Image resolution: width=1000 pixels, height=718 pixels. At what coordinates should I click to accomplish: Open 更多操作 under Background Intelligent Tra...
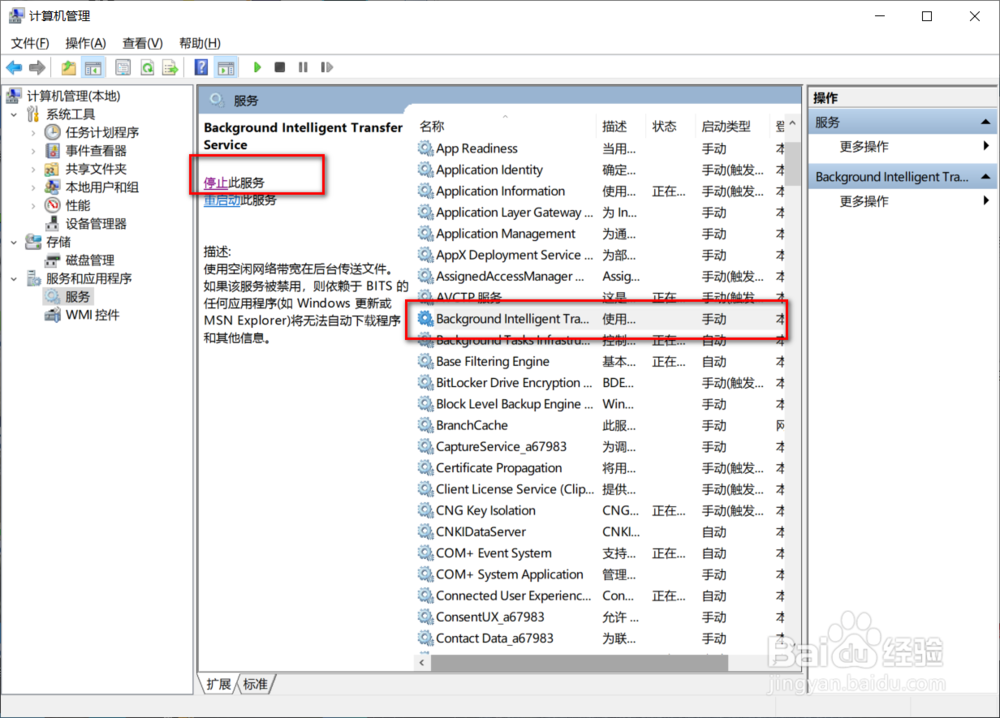pos(864,201)
